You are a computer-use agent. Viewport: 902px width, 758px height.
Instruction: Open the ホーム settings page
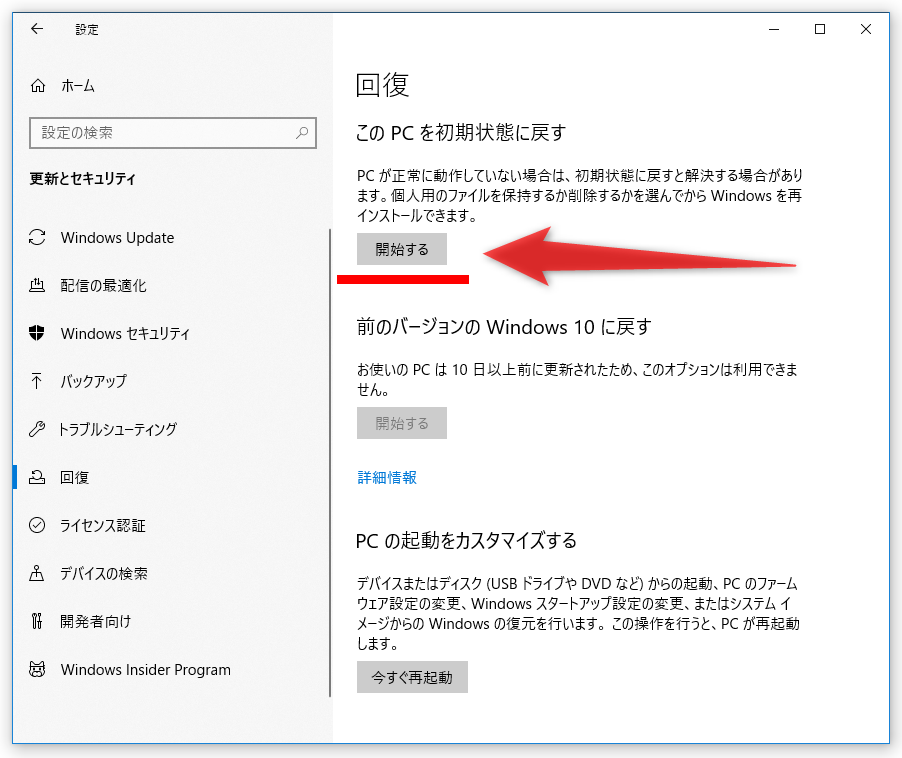click(78, 86)
